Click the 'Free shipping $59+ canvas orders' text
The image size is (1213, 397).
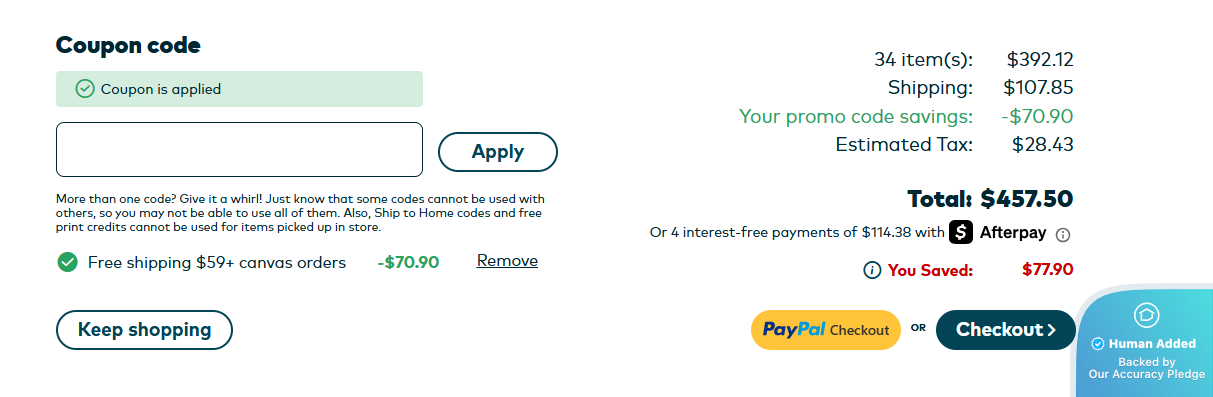(x=217, y=262)
